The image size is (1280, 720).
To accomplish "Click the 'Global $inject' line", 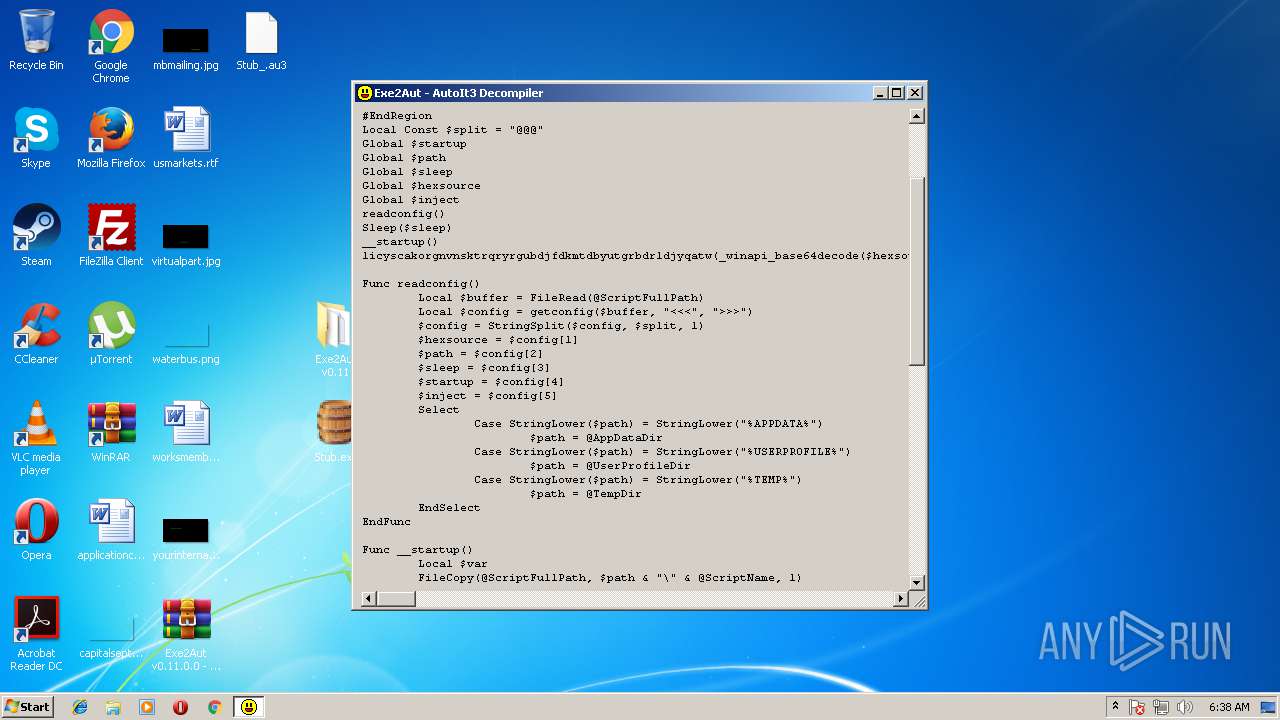I will tap(410, 200).
